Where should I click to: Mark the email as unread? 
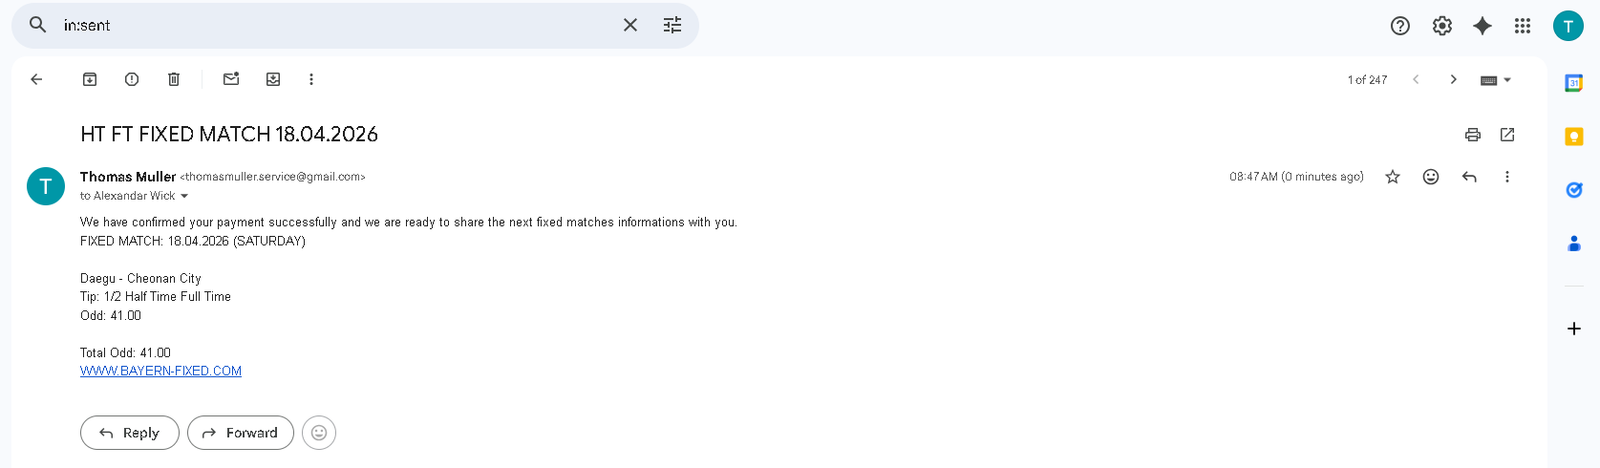(x=231, y=79)
